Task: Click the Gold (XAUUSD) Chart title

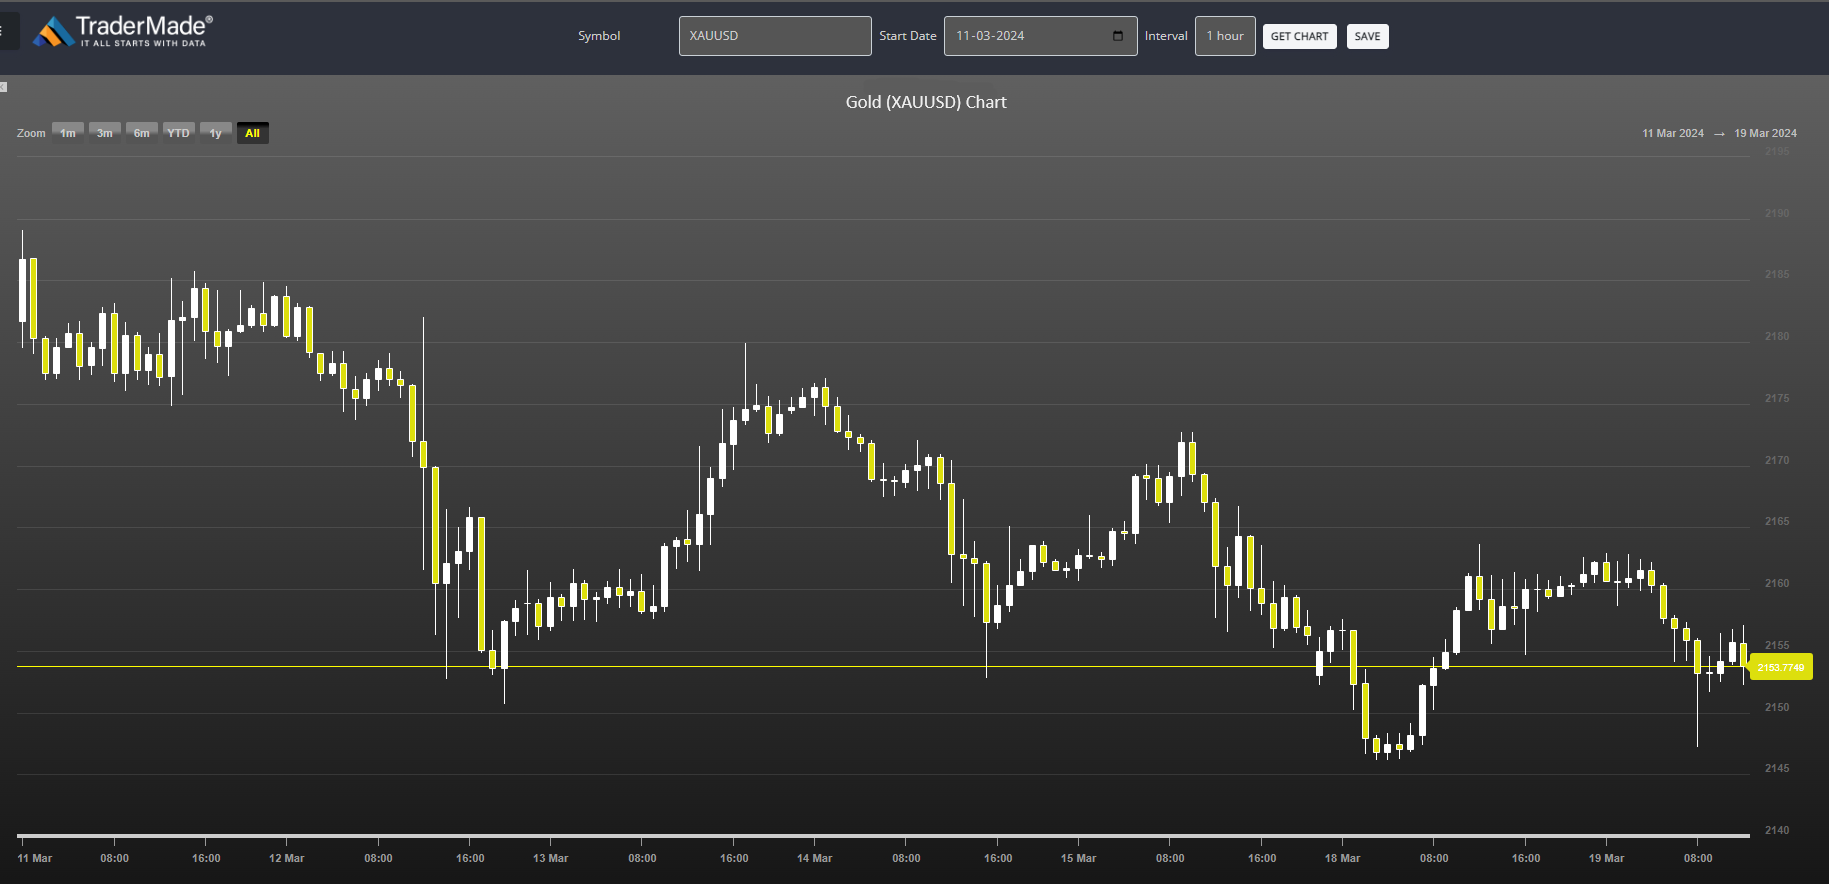Action: (926, 102)
